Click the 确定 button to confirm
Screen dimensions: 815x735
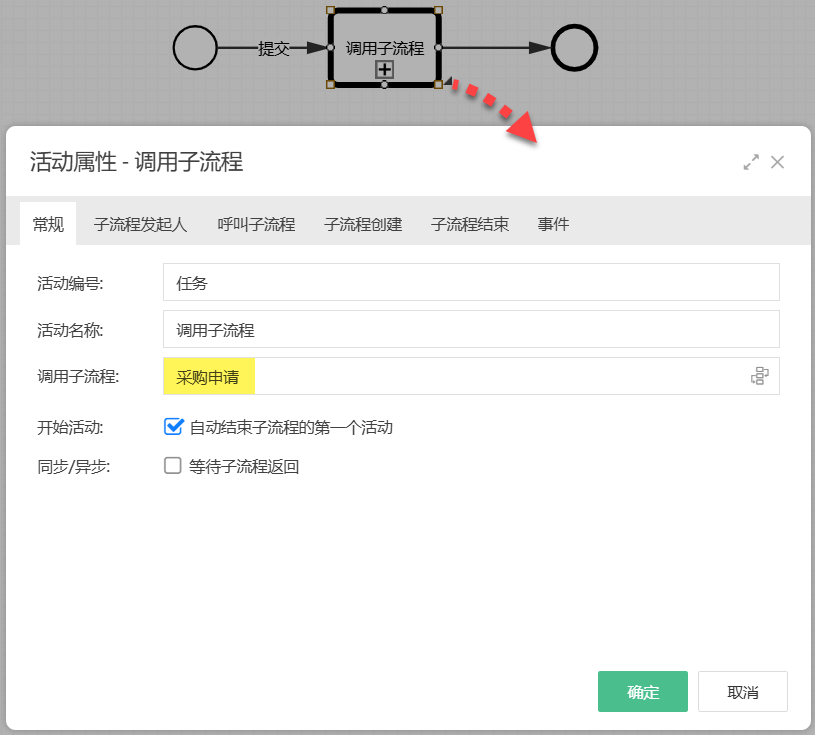point(642,692)
